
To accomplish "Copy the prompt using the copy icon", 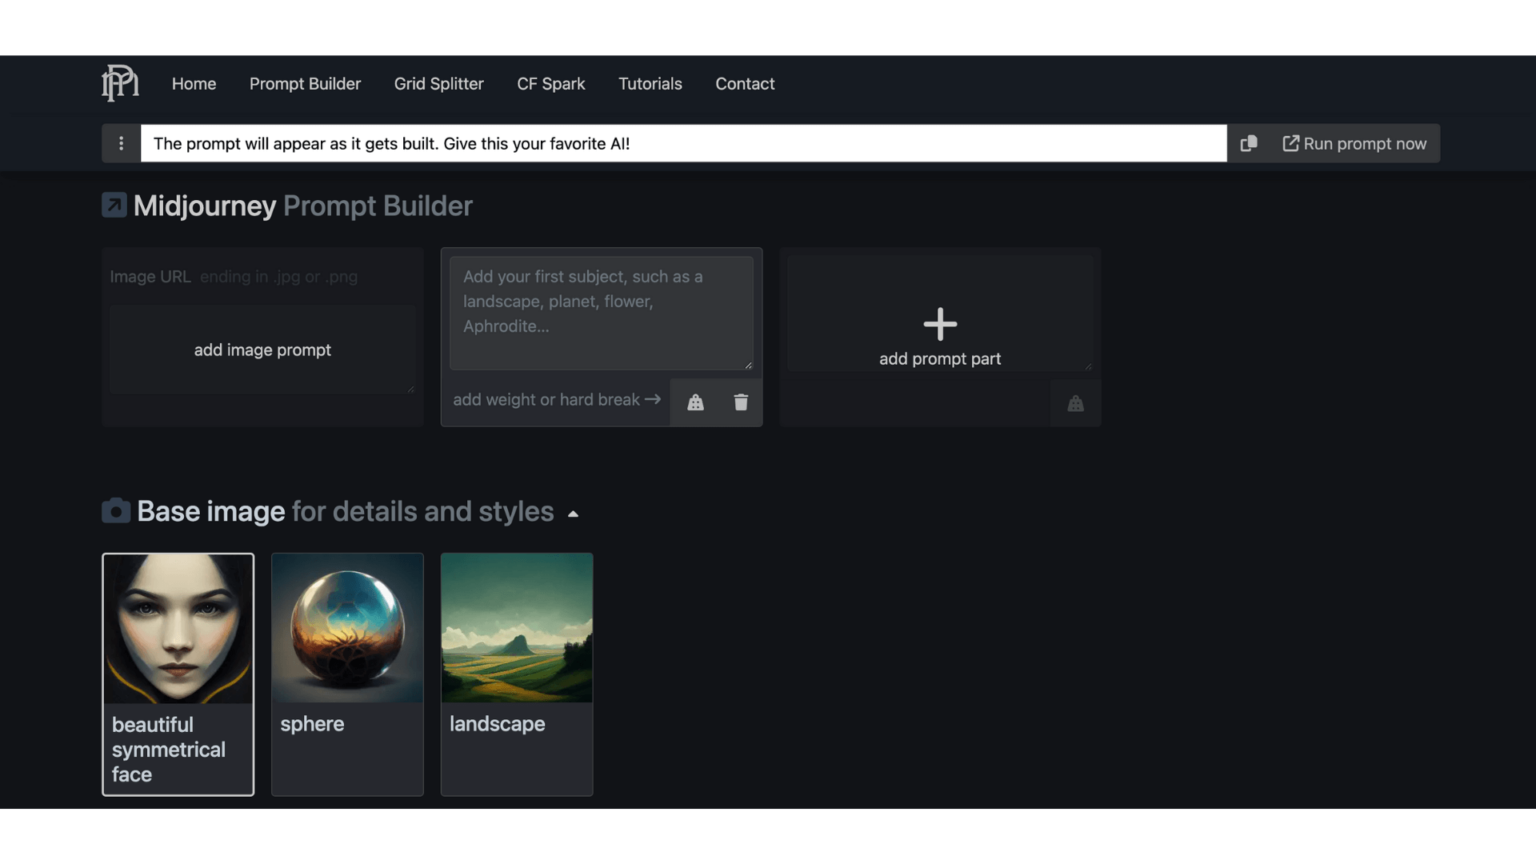I will point(1248,143).
